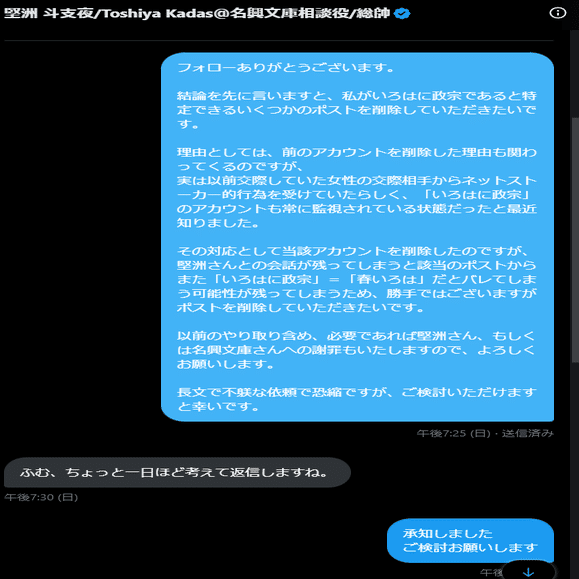The image size is (579, 579).
Task: Click the フォローありがとうございます greeting line
Action: click(x=287, y=68)
